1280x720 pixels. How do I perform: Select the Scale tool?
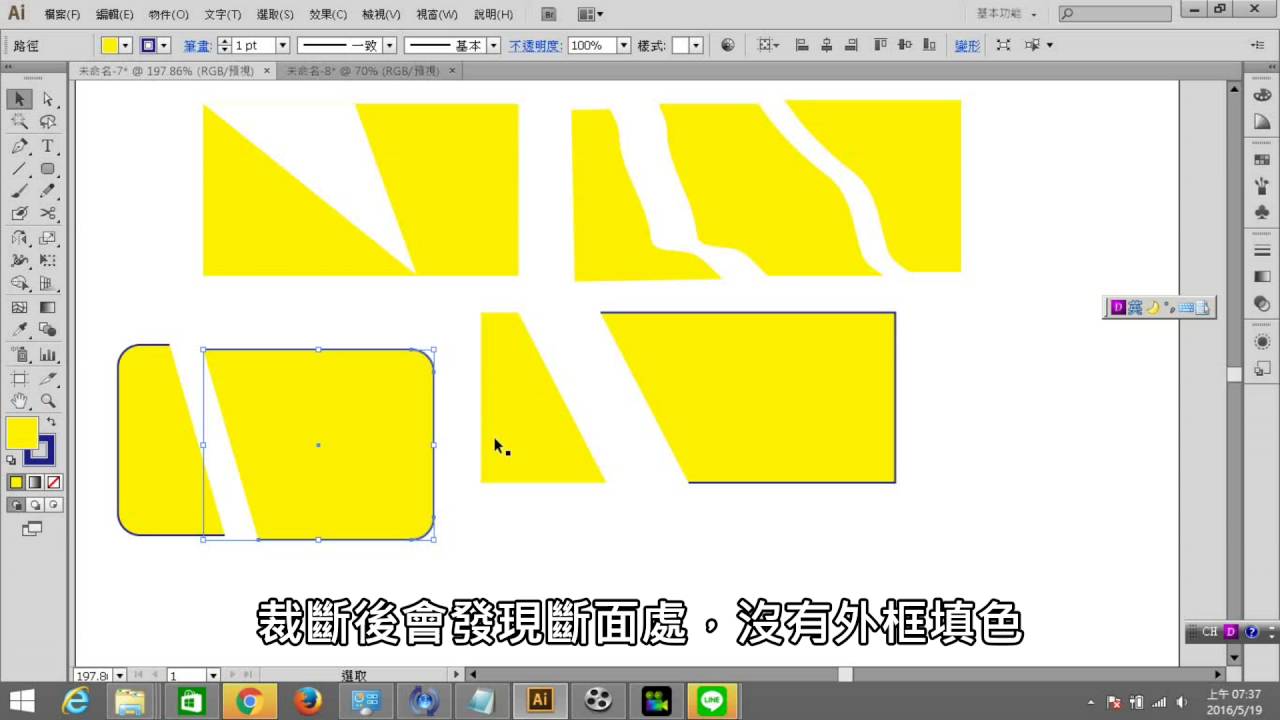[47, 238]
